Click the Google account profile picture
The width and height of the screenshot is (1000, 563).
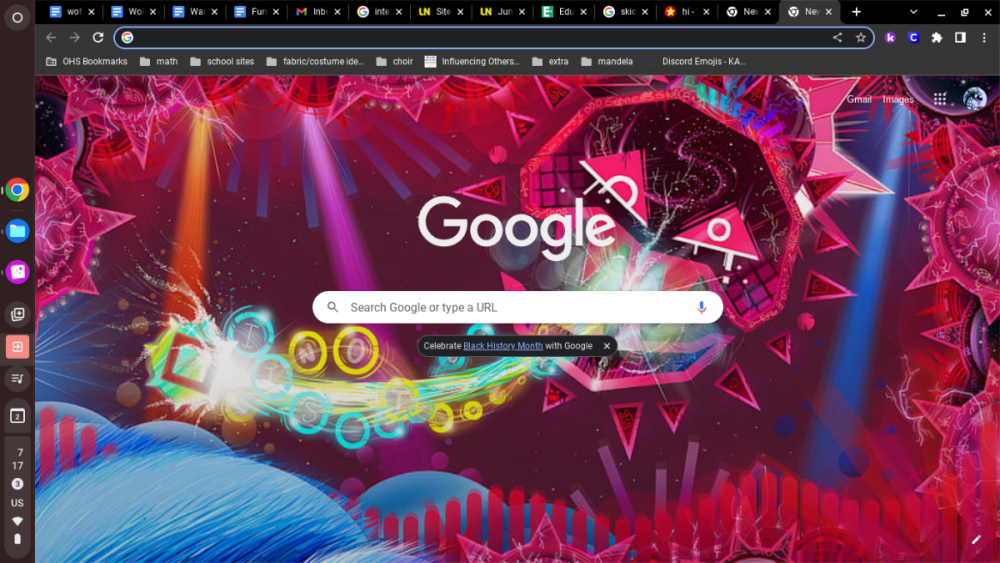point(974,98)
